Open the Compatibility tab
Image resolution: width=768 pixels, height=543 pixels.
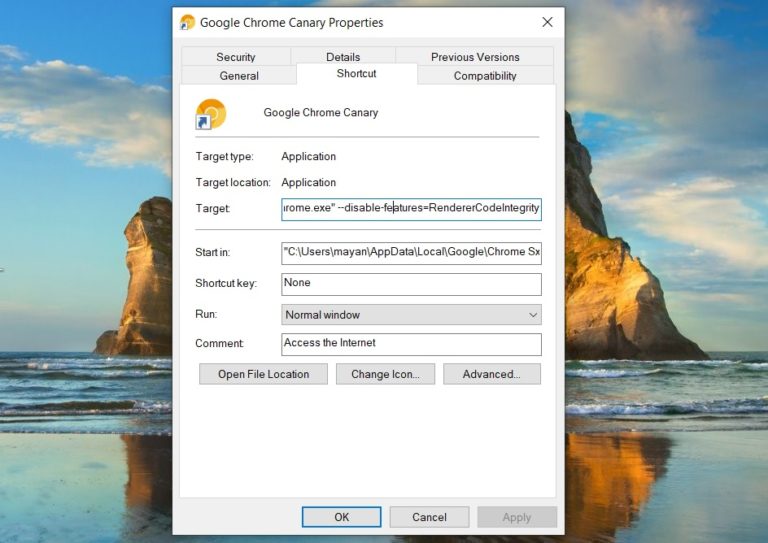(485, 75)
